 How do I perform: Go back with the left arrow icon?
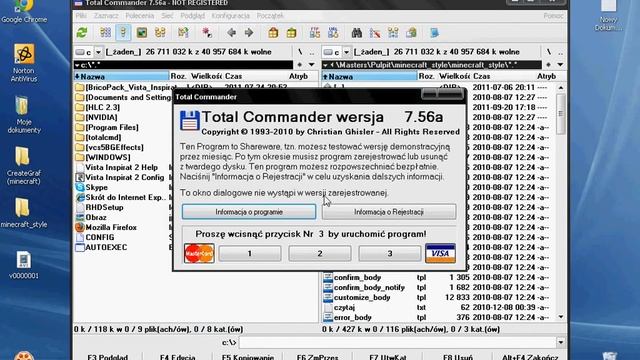tap(231, 33)
